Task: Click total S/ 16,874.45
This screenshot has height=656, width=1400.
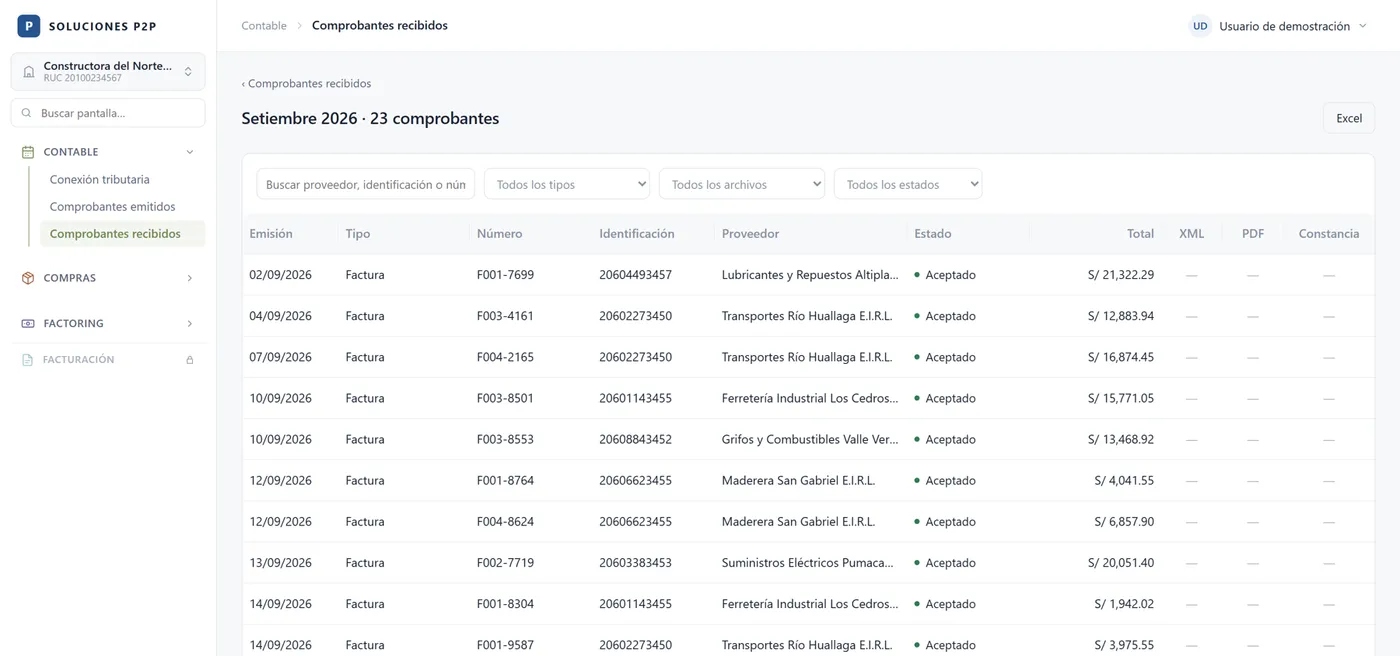Action: tap(1121, 357)
